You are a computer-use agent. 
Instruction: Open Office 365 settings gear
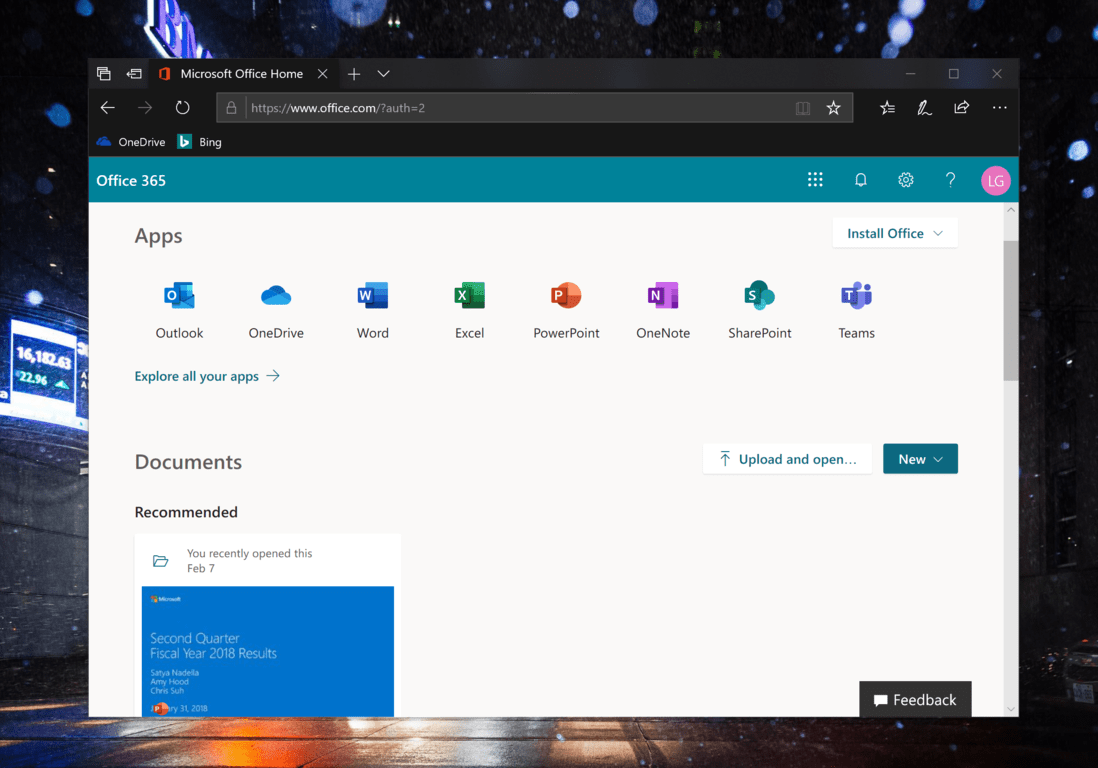pos(905,180)
